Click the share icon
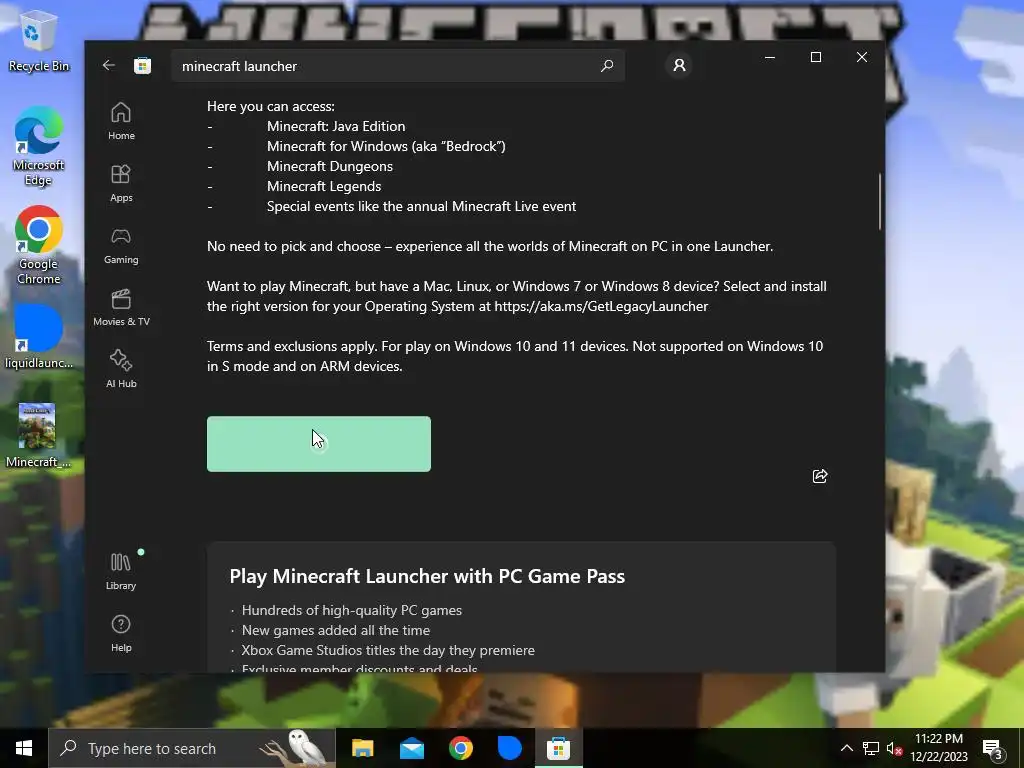 820,476
